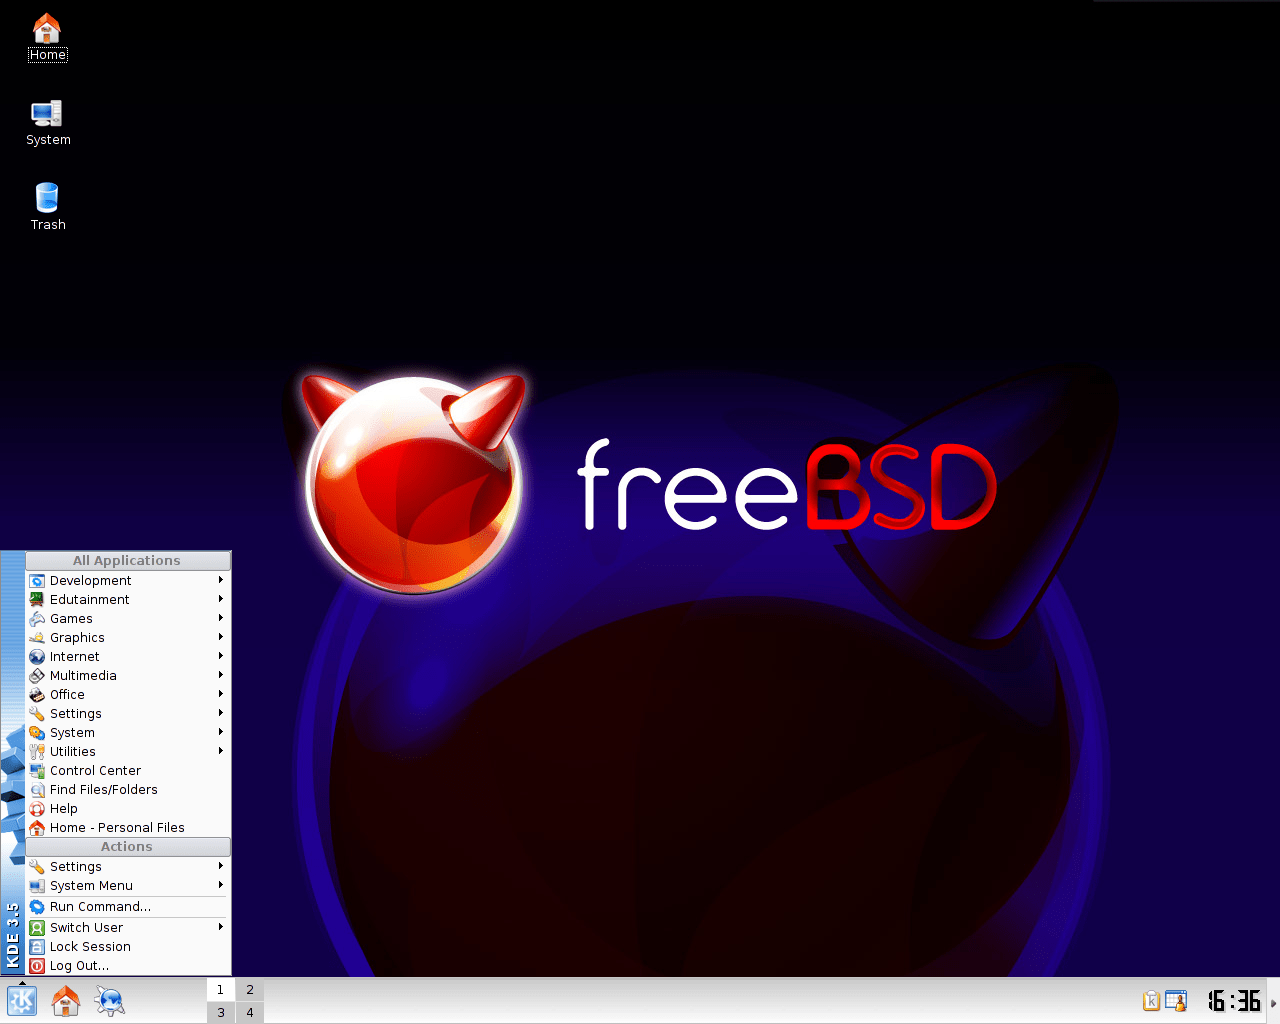Screen dimensions: 1280x1024
Task: Click Log Out
Action: [78, 965]
